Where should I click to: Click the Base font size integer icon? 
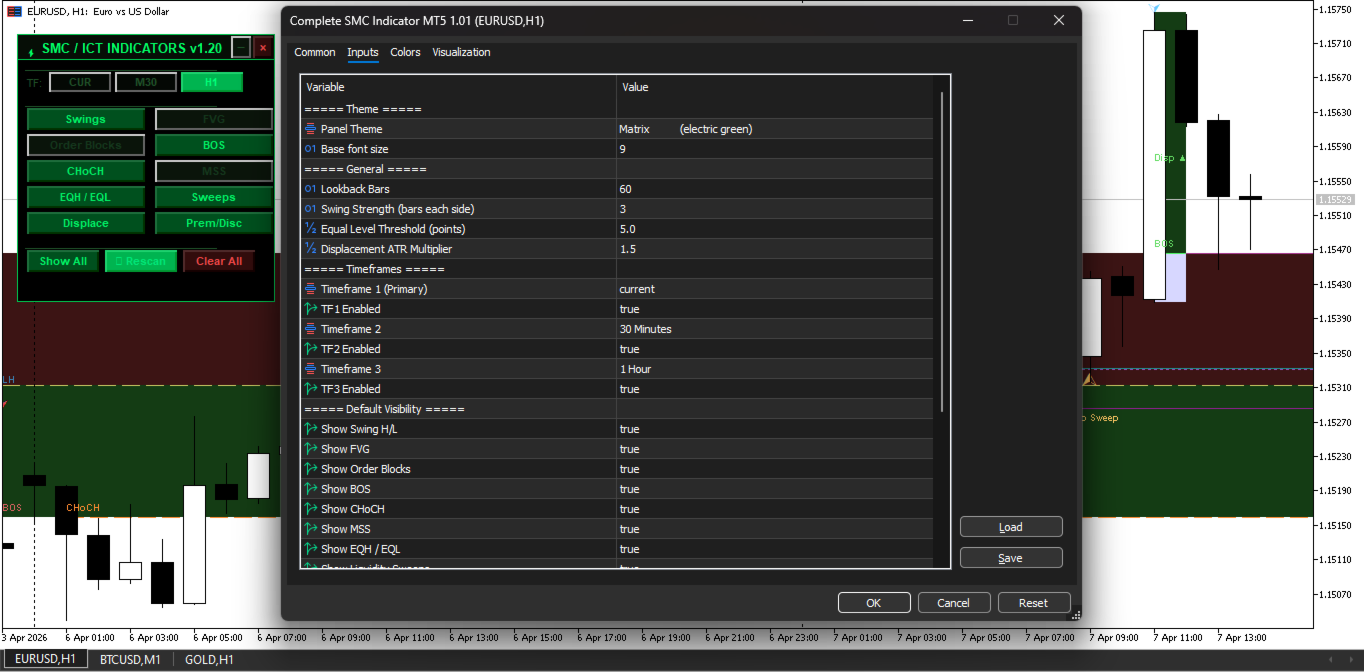[310, 149]
